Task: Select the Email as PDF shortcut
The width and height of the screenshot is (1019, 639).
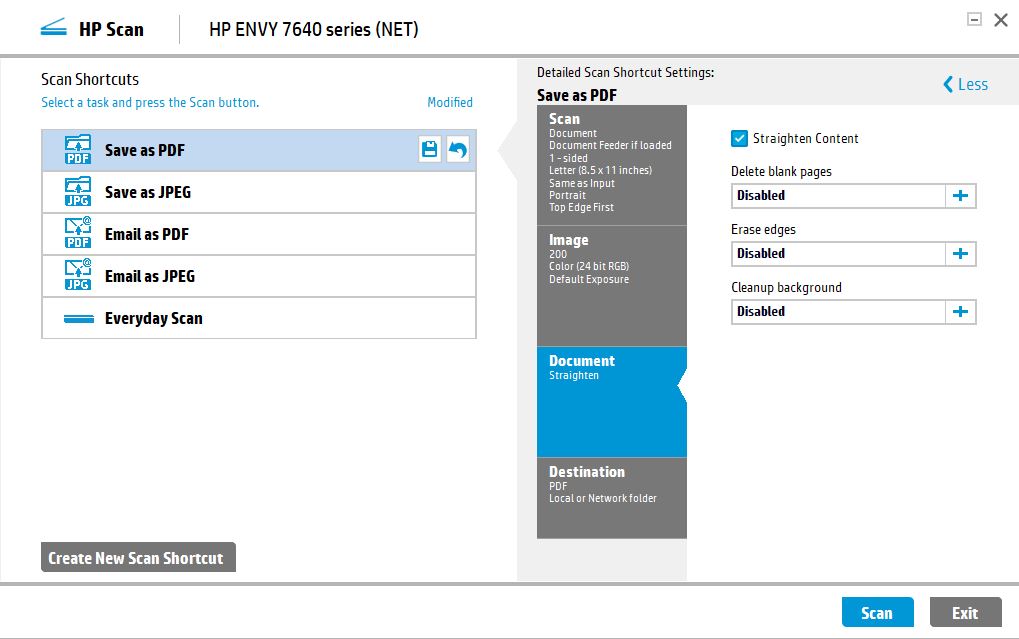Action: coord(259,234)
